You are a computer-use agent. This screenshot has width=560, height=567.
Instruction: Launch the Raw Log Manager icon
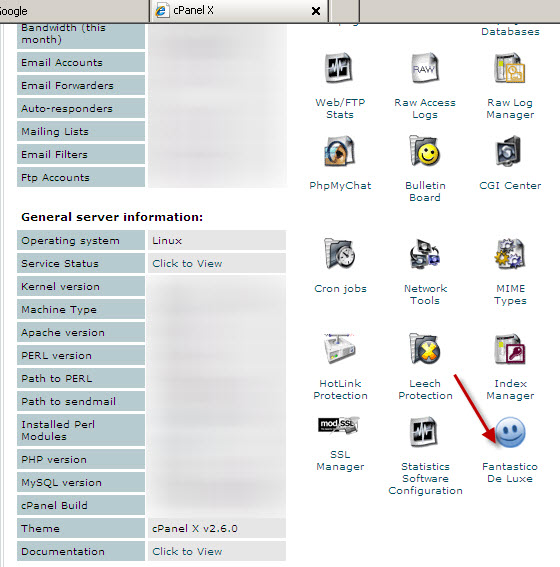pyautogui.click(x=510, y=68)
